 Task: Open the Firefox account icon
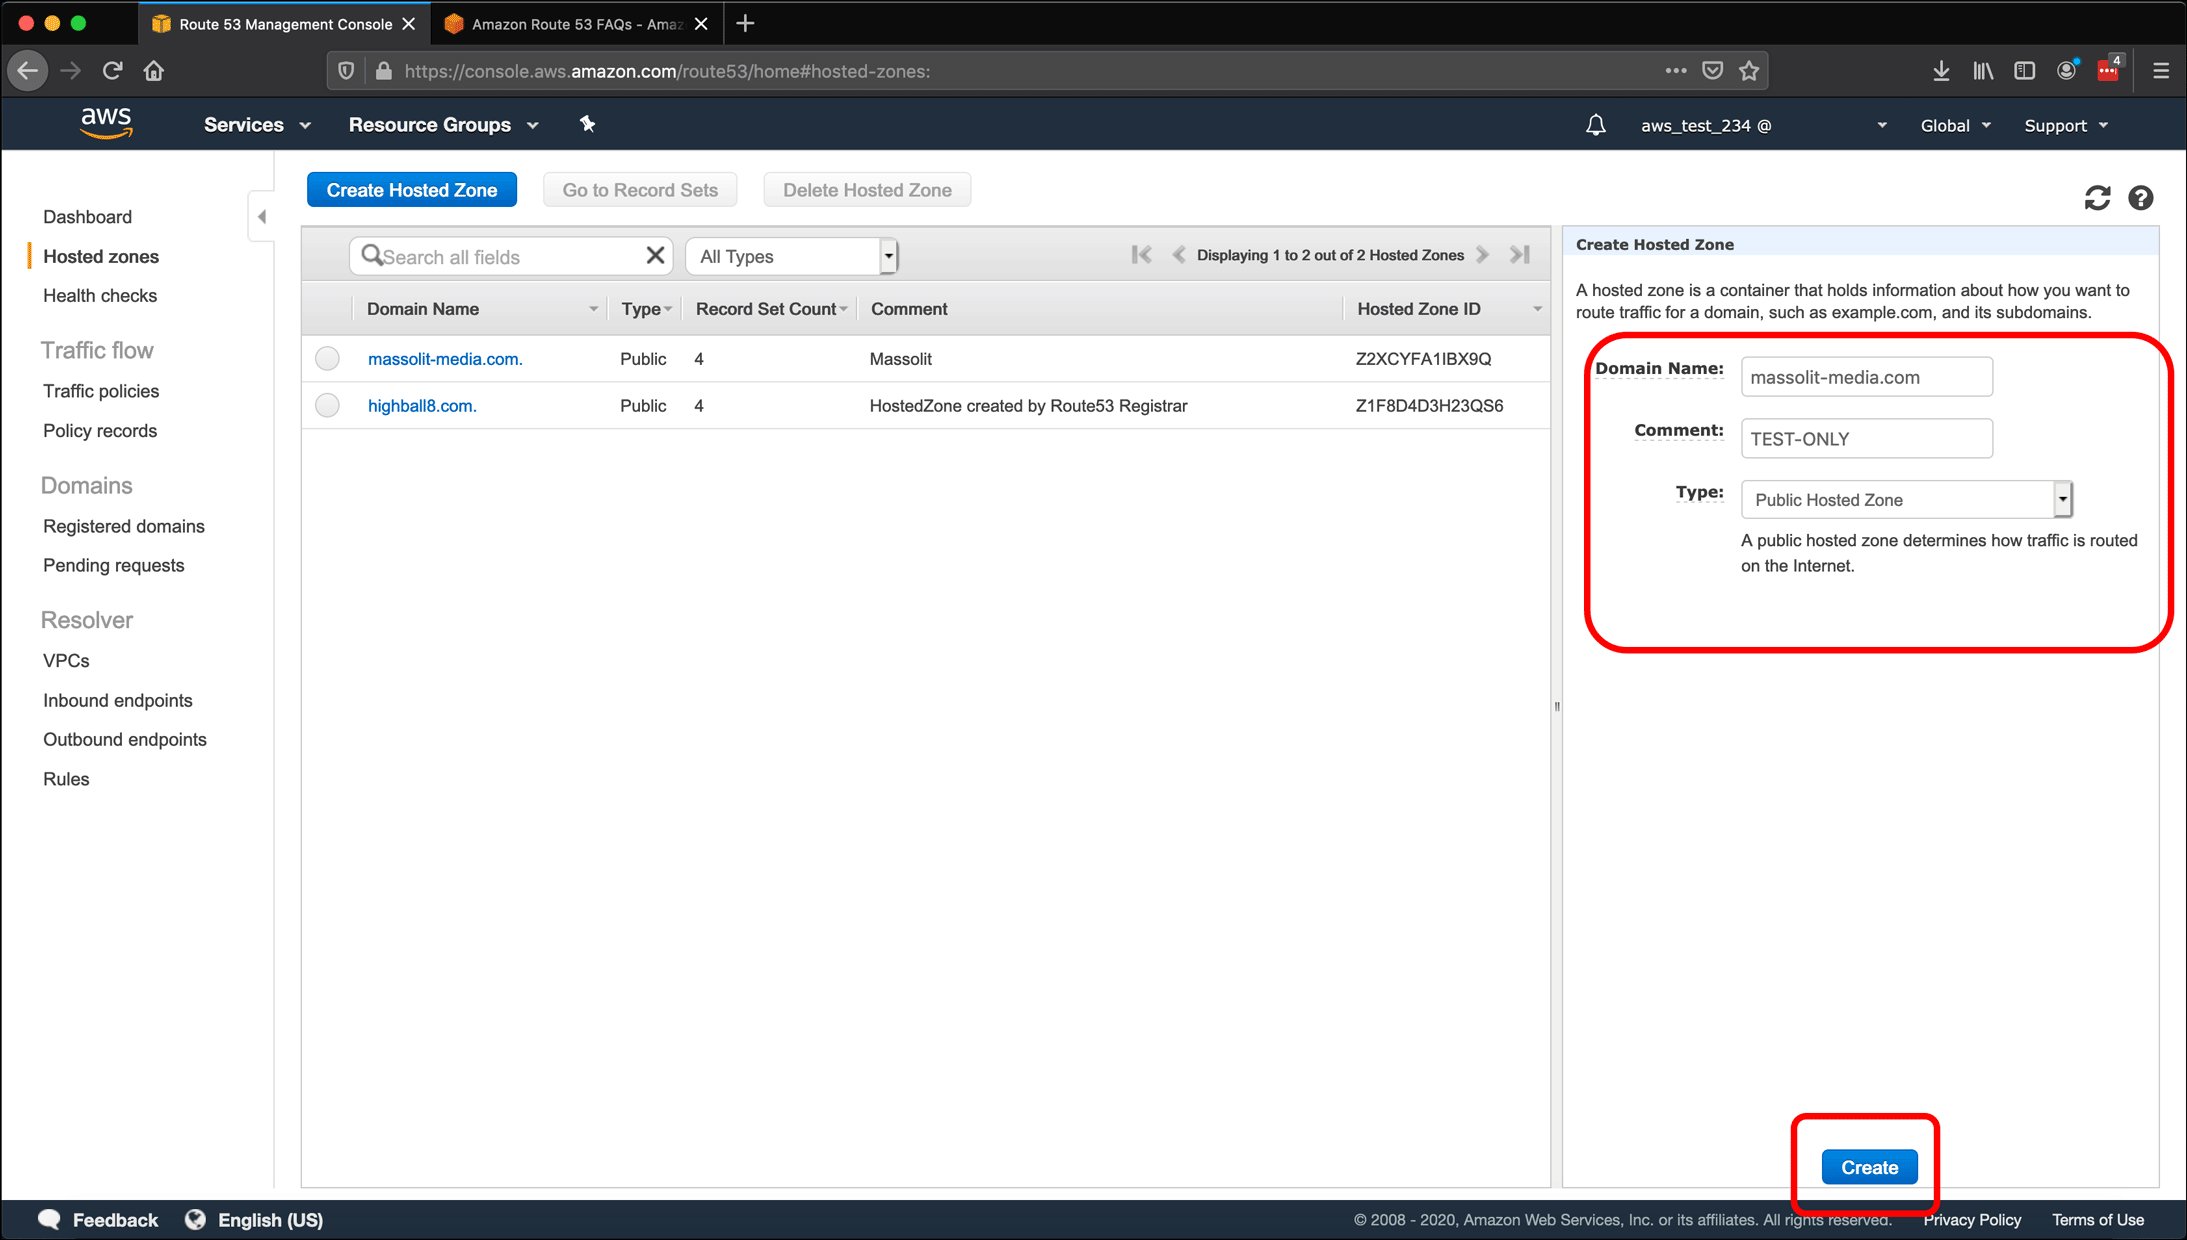2066,70
